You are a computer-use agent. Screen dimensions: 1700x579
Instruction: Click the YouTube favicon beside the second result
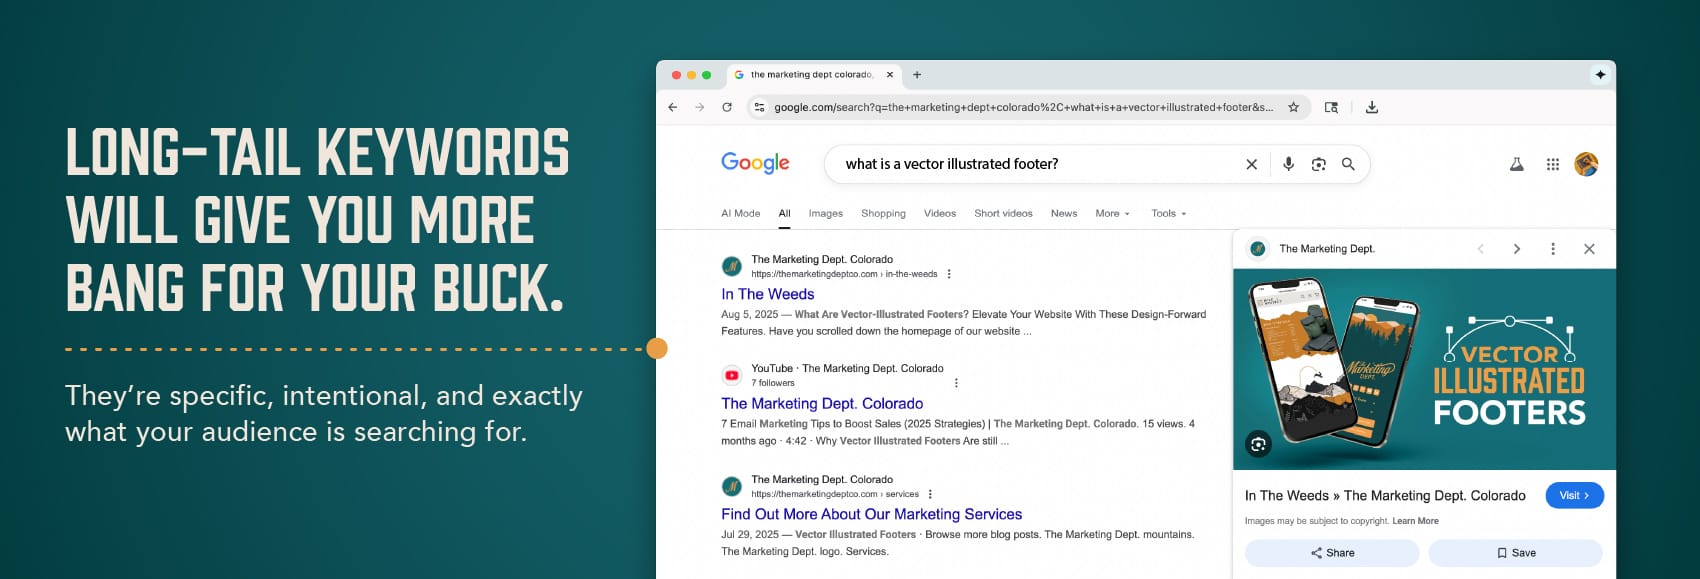(x=731, y=375)
